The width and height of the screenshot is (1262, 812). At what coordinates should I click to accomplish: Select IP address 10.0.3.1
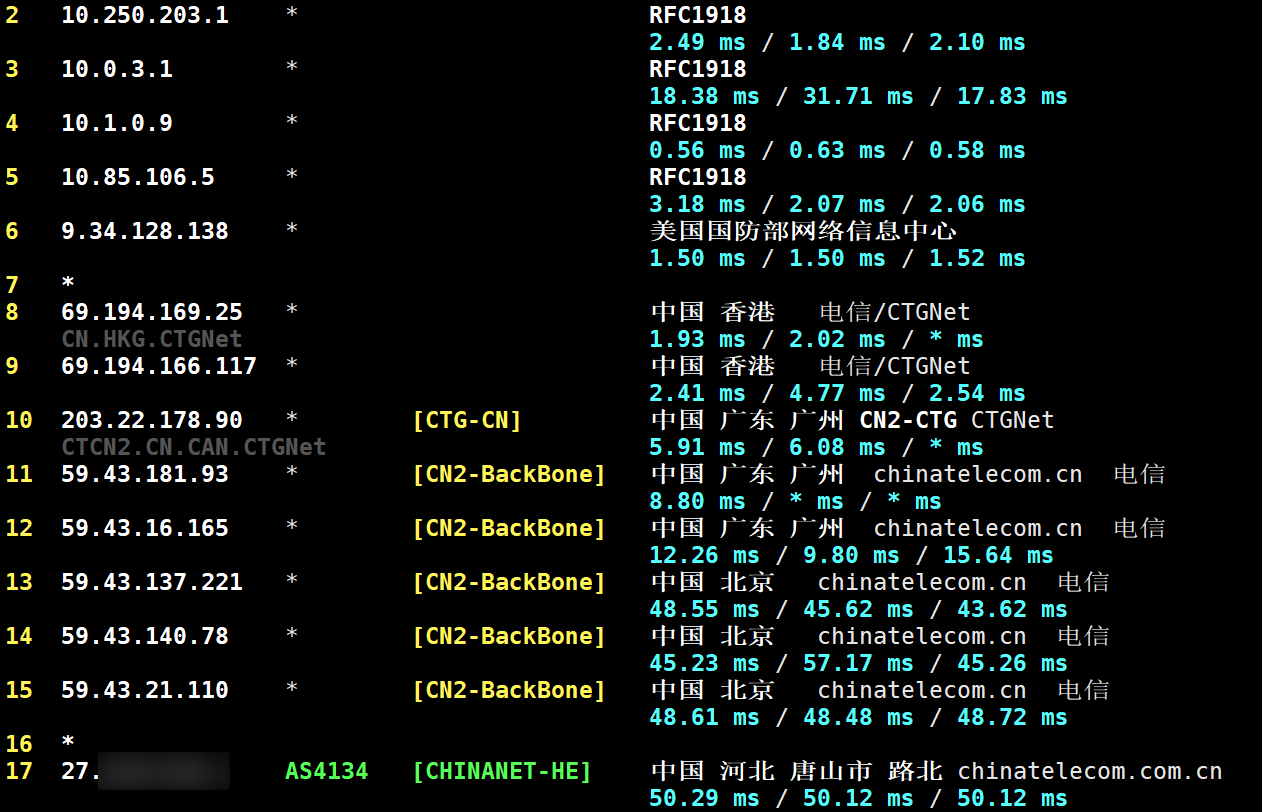[x=117, y=69]
